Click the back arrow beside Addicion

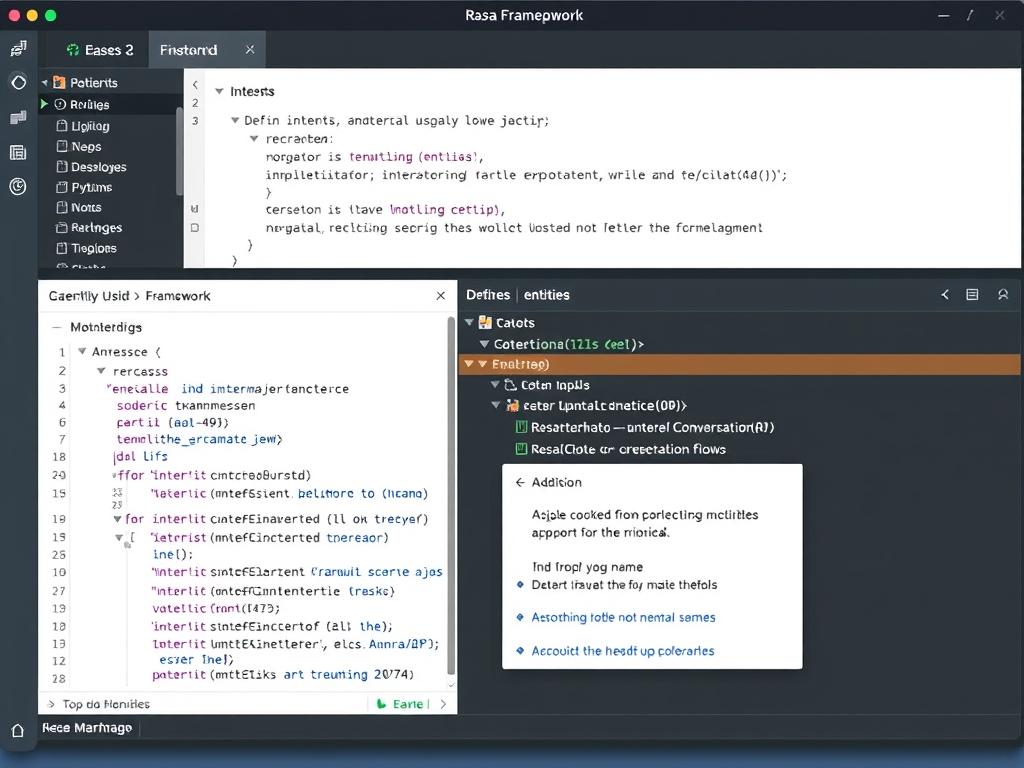click(520, 482)
